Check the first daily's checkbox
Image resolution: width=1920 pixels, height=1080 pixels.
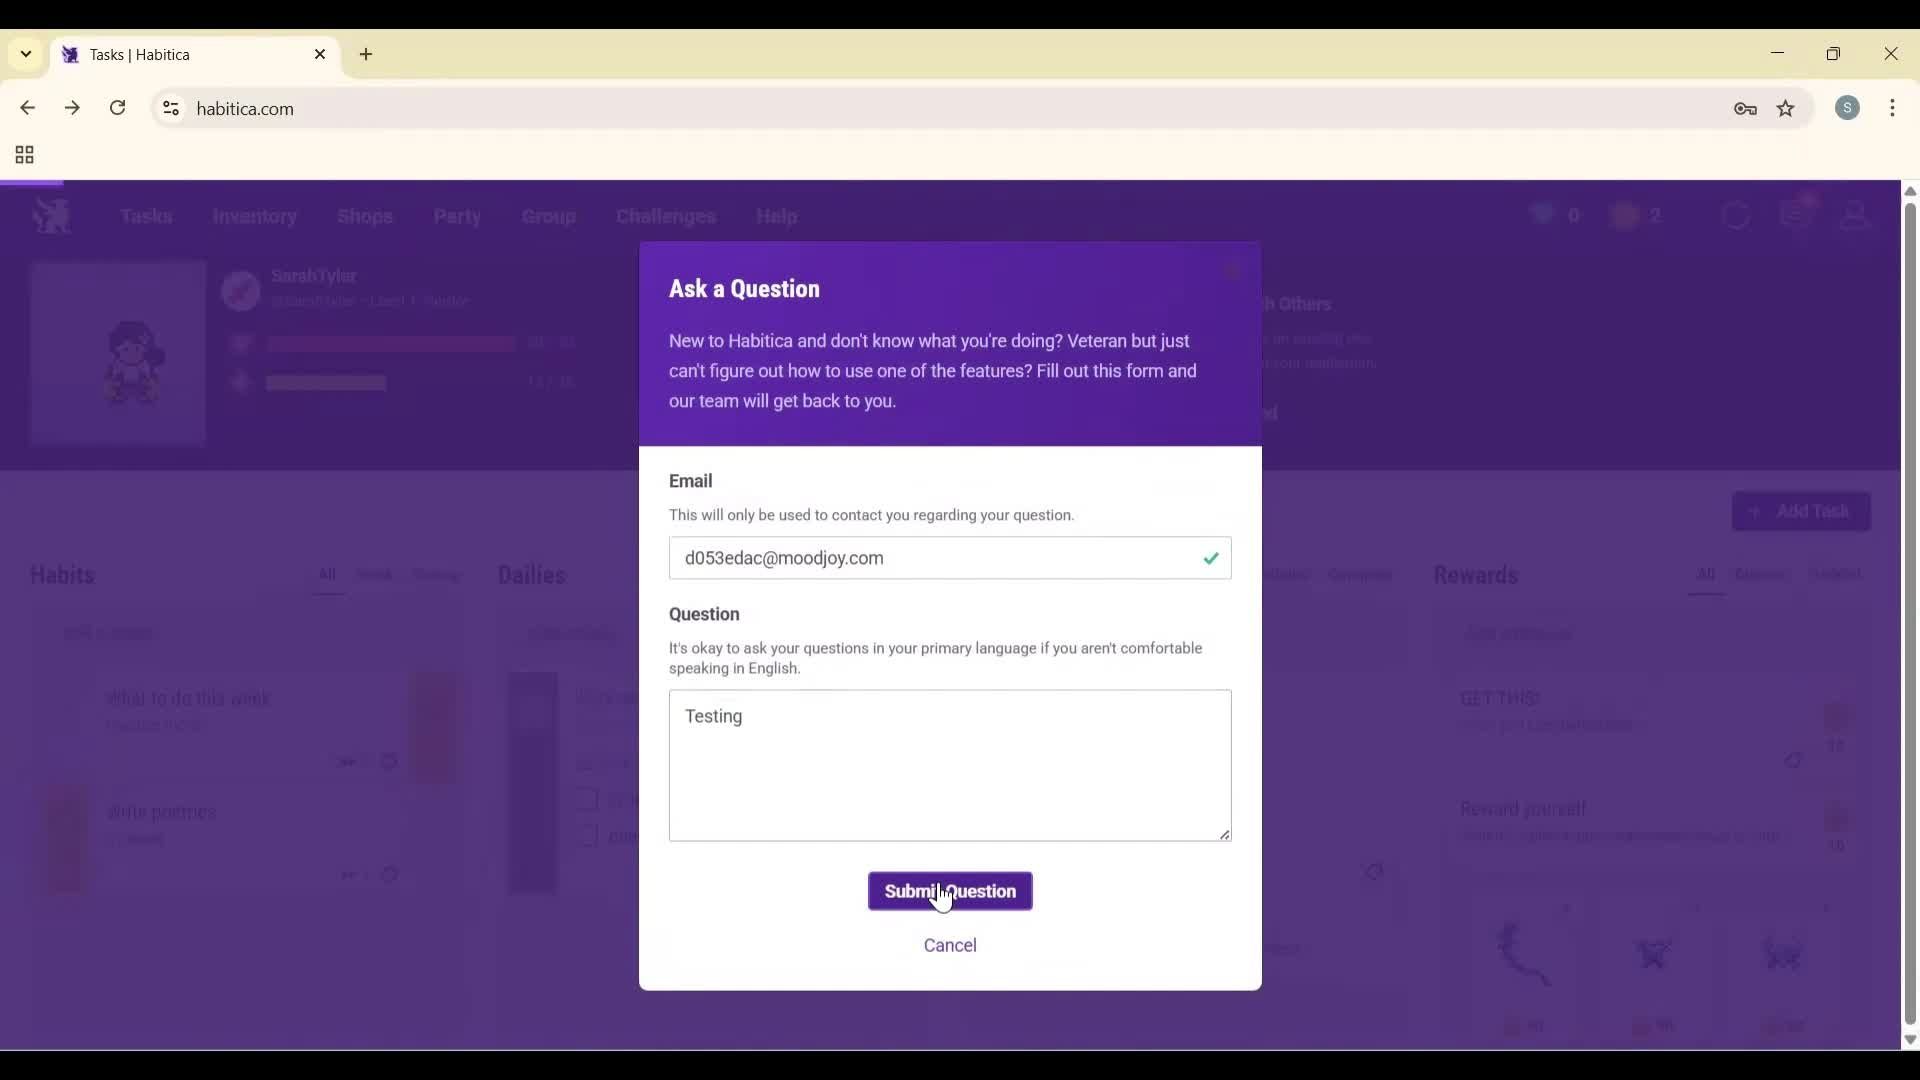[x=587, y=799]
